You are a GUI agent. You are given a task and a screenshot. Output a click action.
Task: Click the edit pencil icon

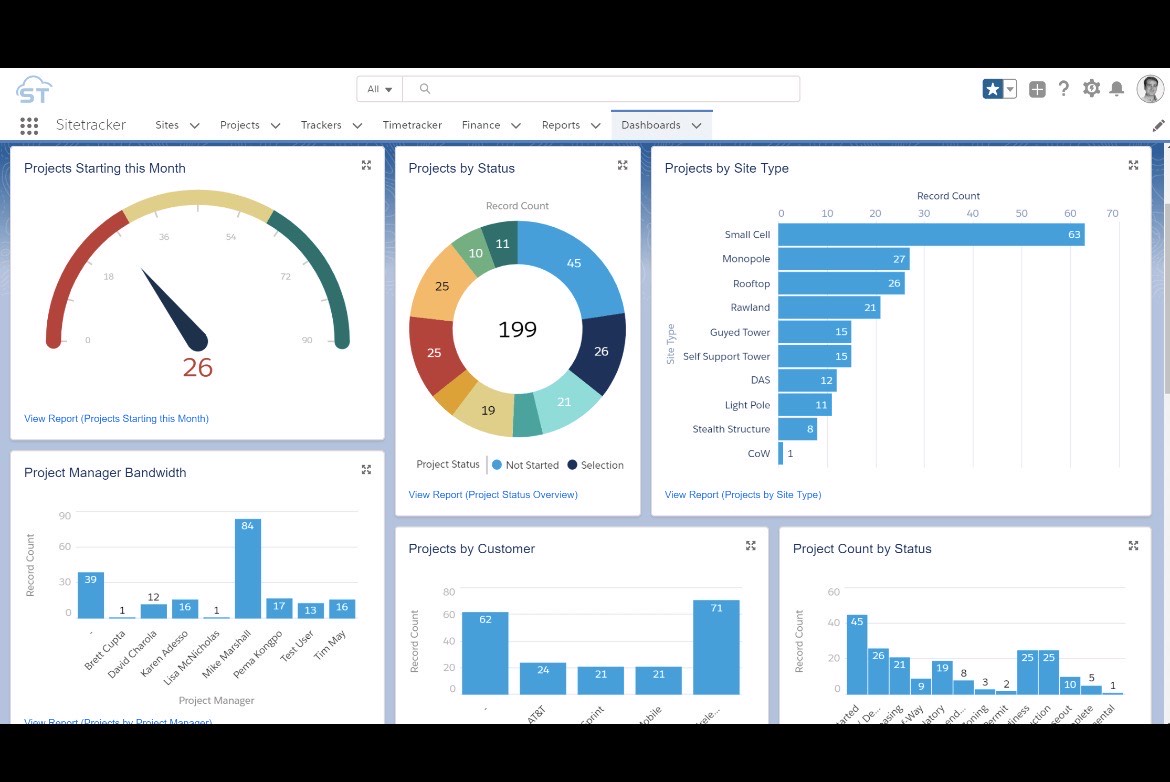[x=1157, y=125]
